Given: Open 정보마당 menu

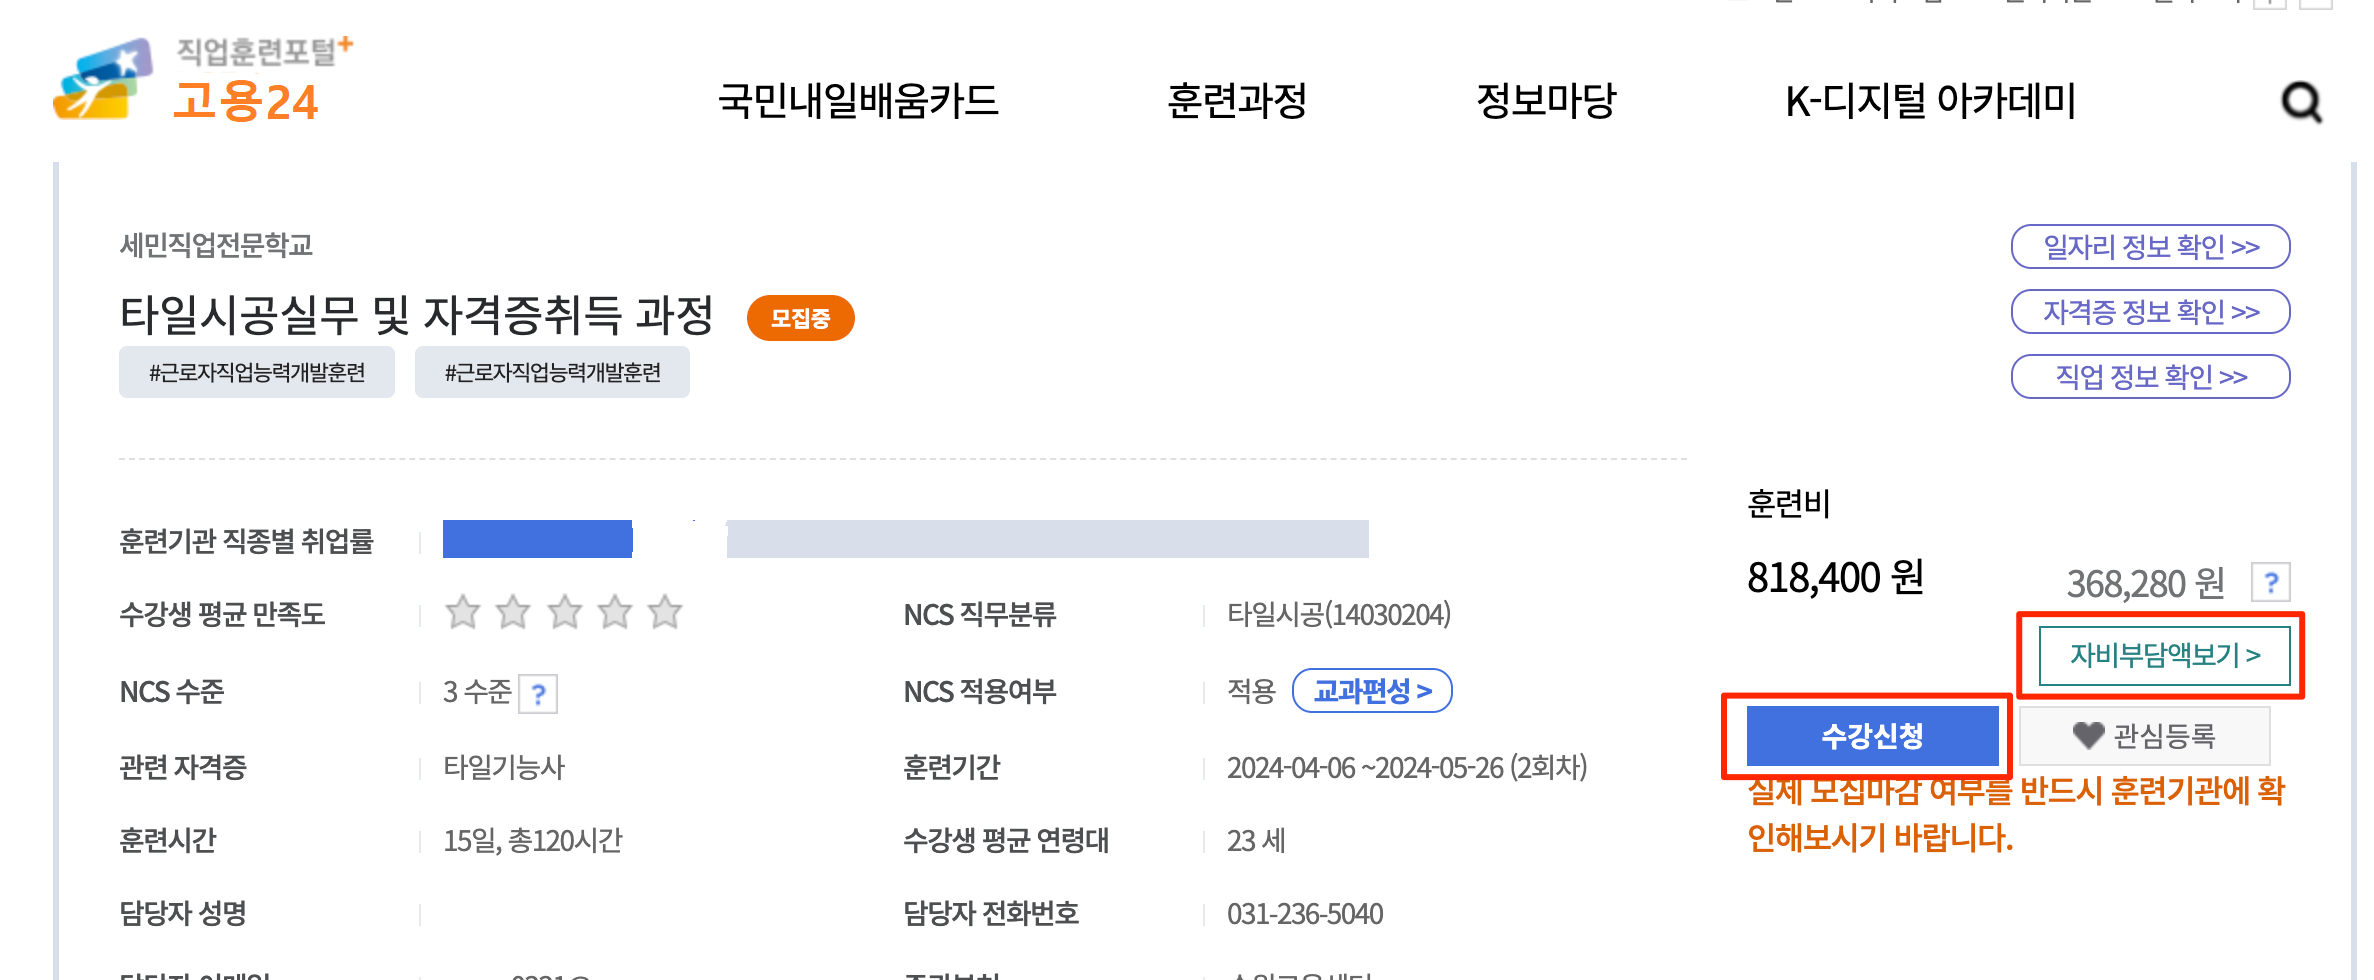Looking at the screenshot, I should click(1546, 101).
